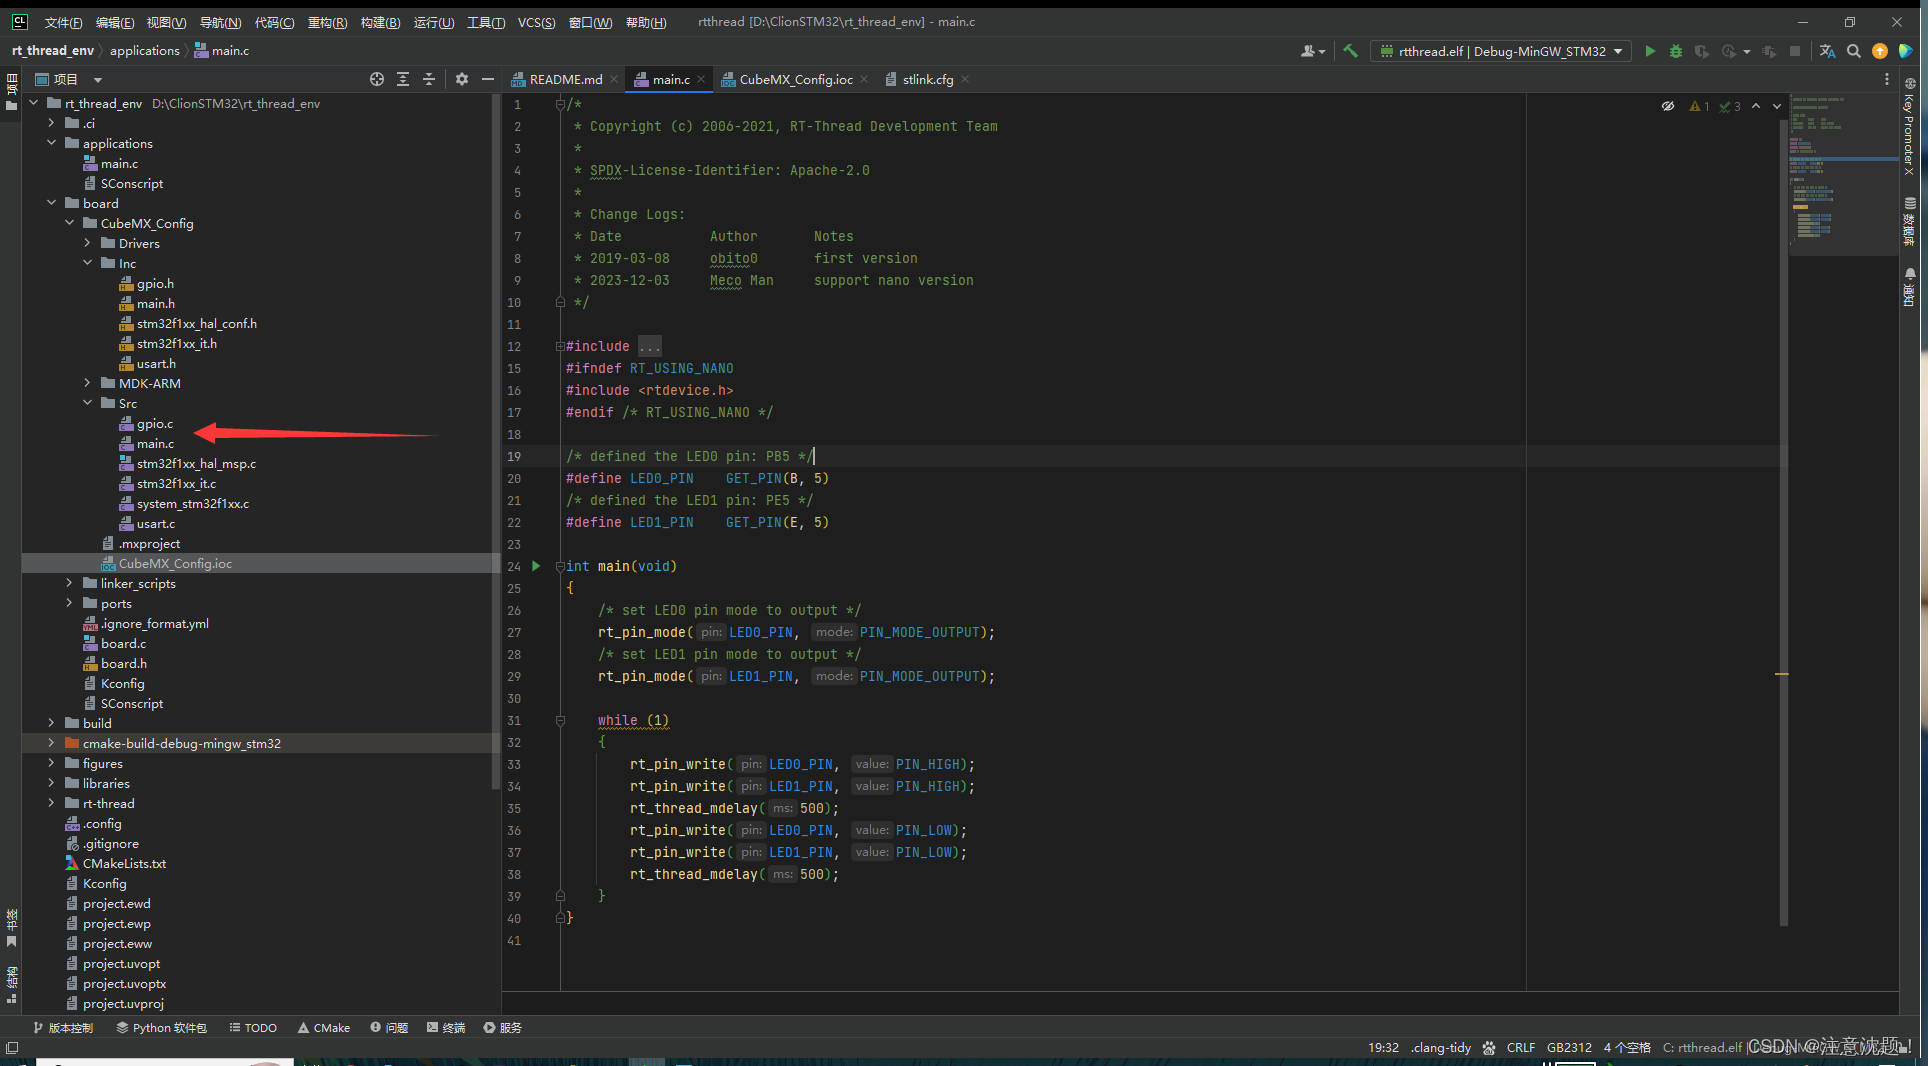This screenshot has width=1928, height=1066.
Task: Hide the project panel with minus icon
Action: 488,79
